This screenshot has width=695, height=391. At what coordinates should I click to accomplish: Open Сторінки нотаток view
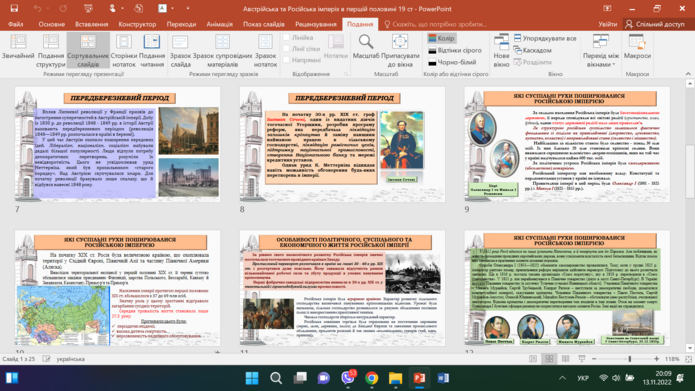point(124,51)
